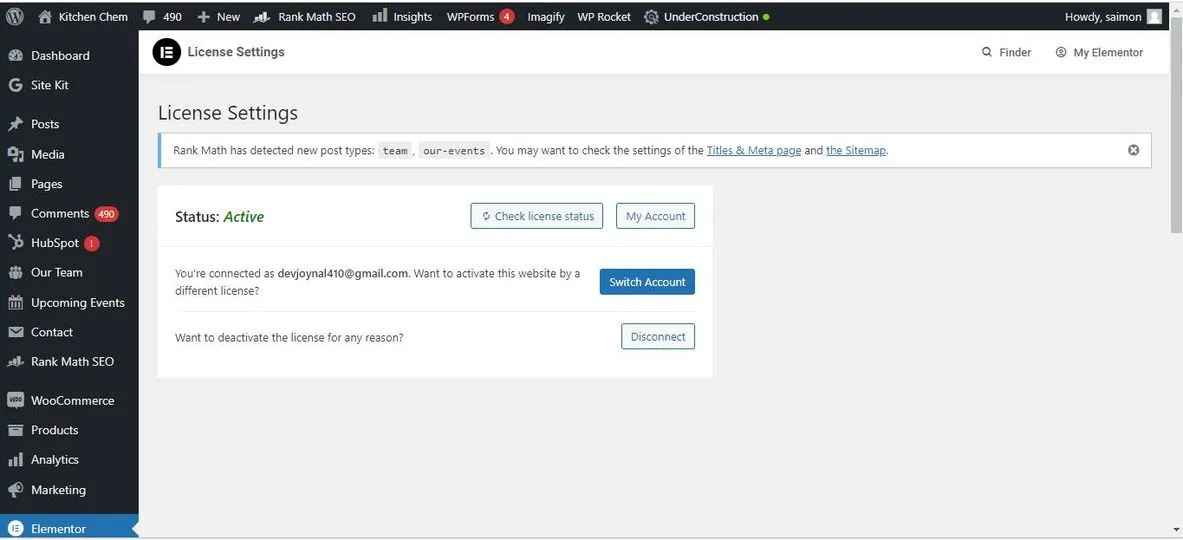Dismiss the Rank Math notice with the X icon
The height and width of the screenshot is (540, 1183).
point(1133,150)
